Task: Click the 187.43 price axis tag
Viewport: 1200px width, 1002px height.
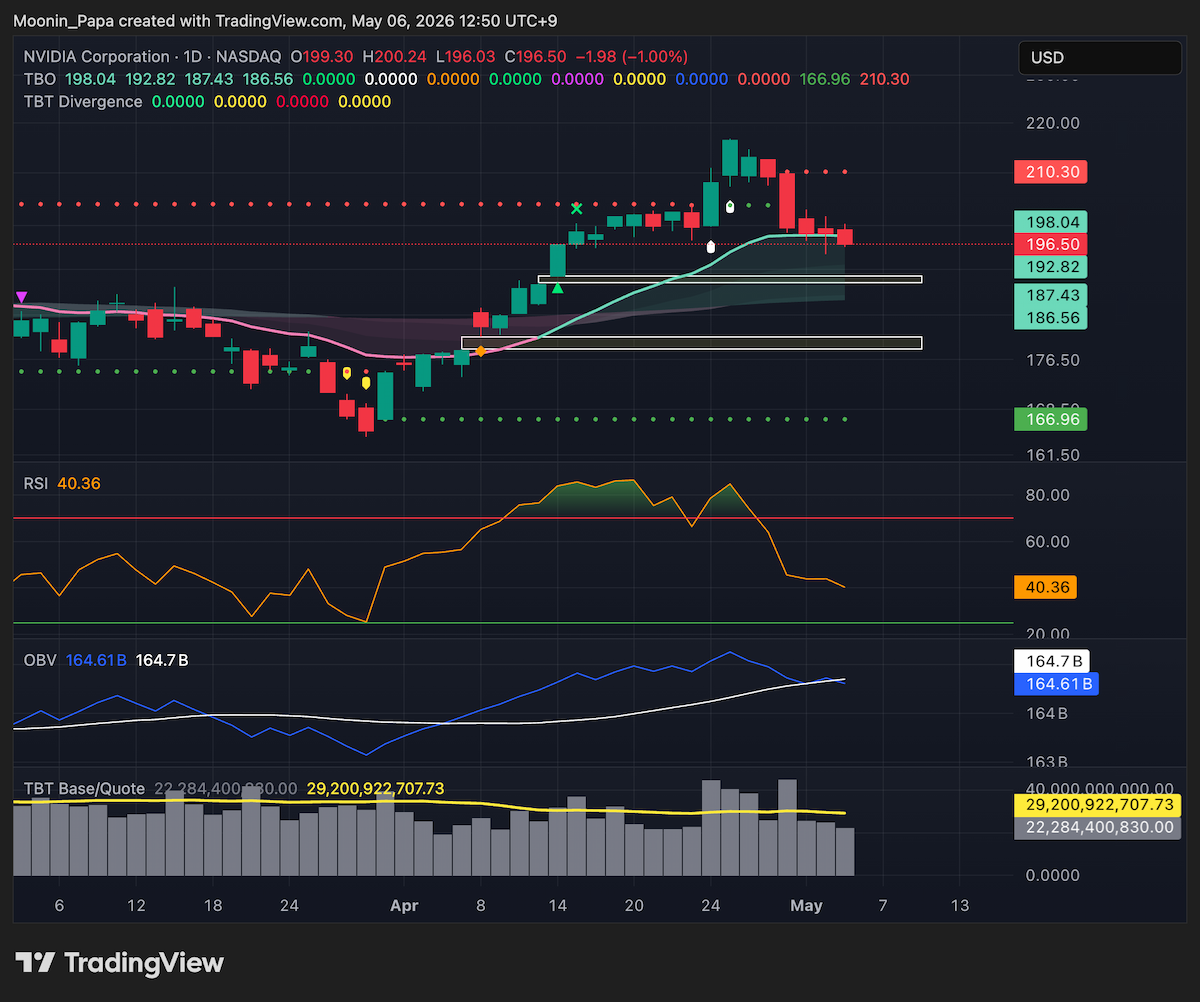Action: pos(1050,295)
